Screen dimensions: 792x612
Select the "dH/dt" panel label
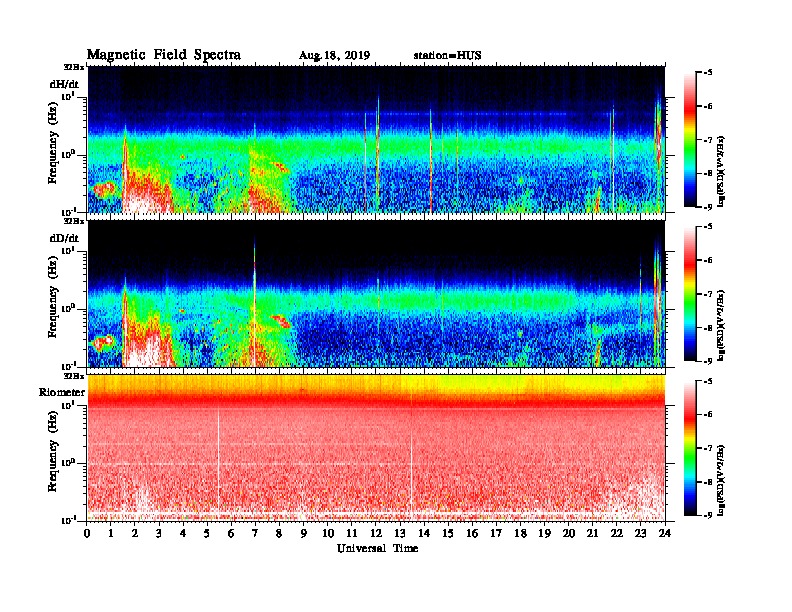(x=64, y=84)
